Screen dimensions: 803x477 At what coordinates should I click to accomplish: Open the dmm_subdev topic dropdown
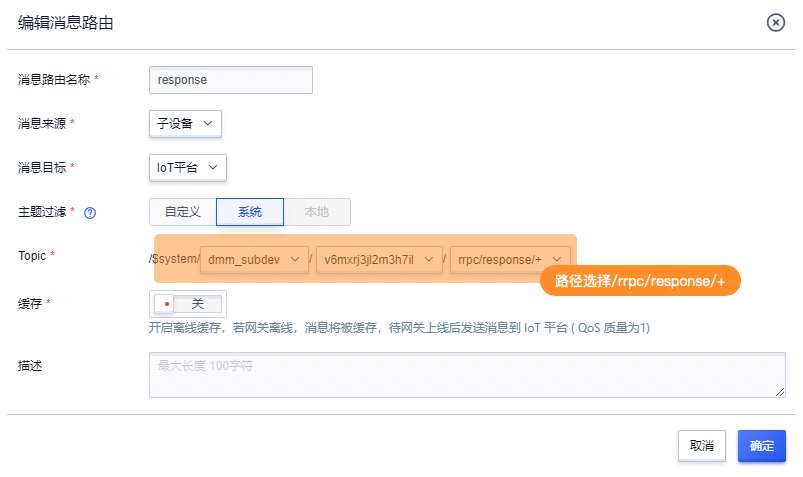(254, 260)
